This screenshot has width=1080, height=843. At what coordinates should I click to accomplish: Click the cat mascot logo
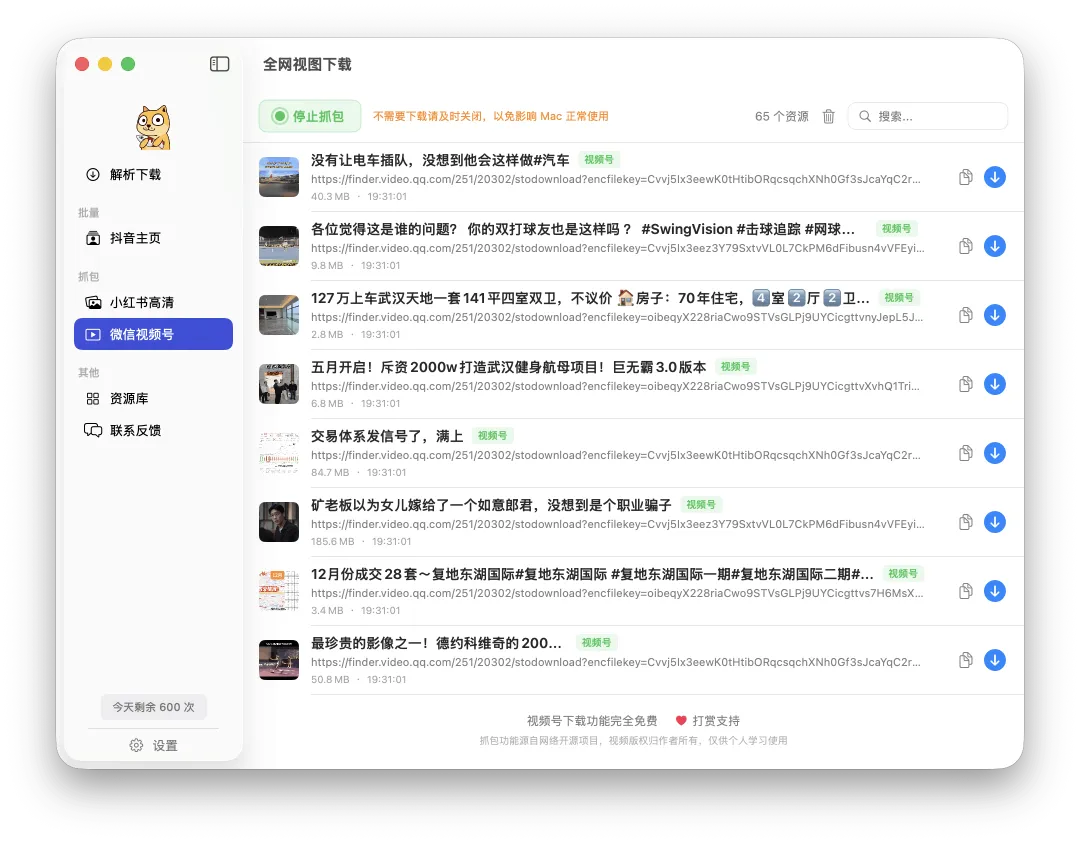153,127
